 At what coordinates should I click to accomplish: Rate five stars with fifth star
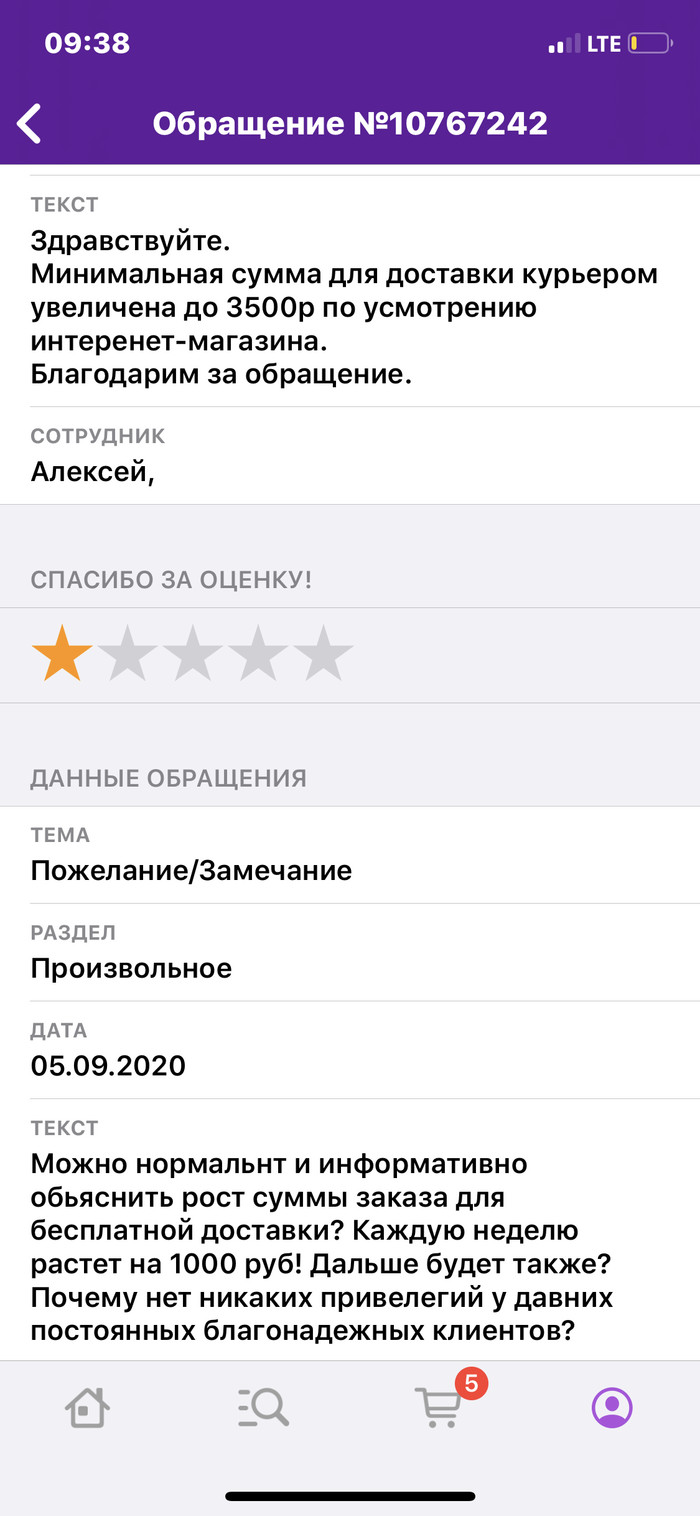pos(324,654)
